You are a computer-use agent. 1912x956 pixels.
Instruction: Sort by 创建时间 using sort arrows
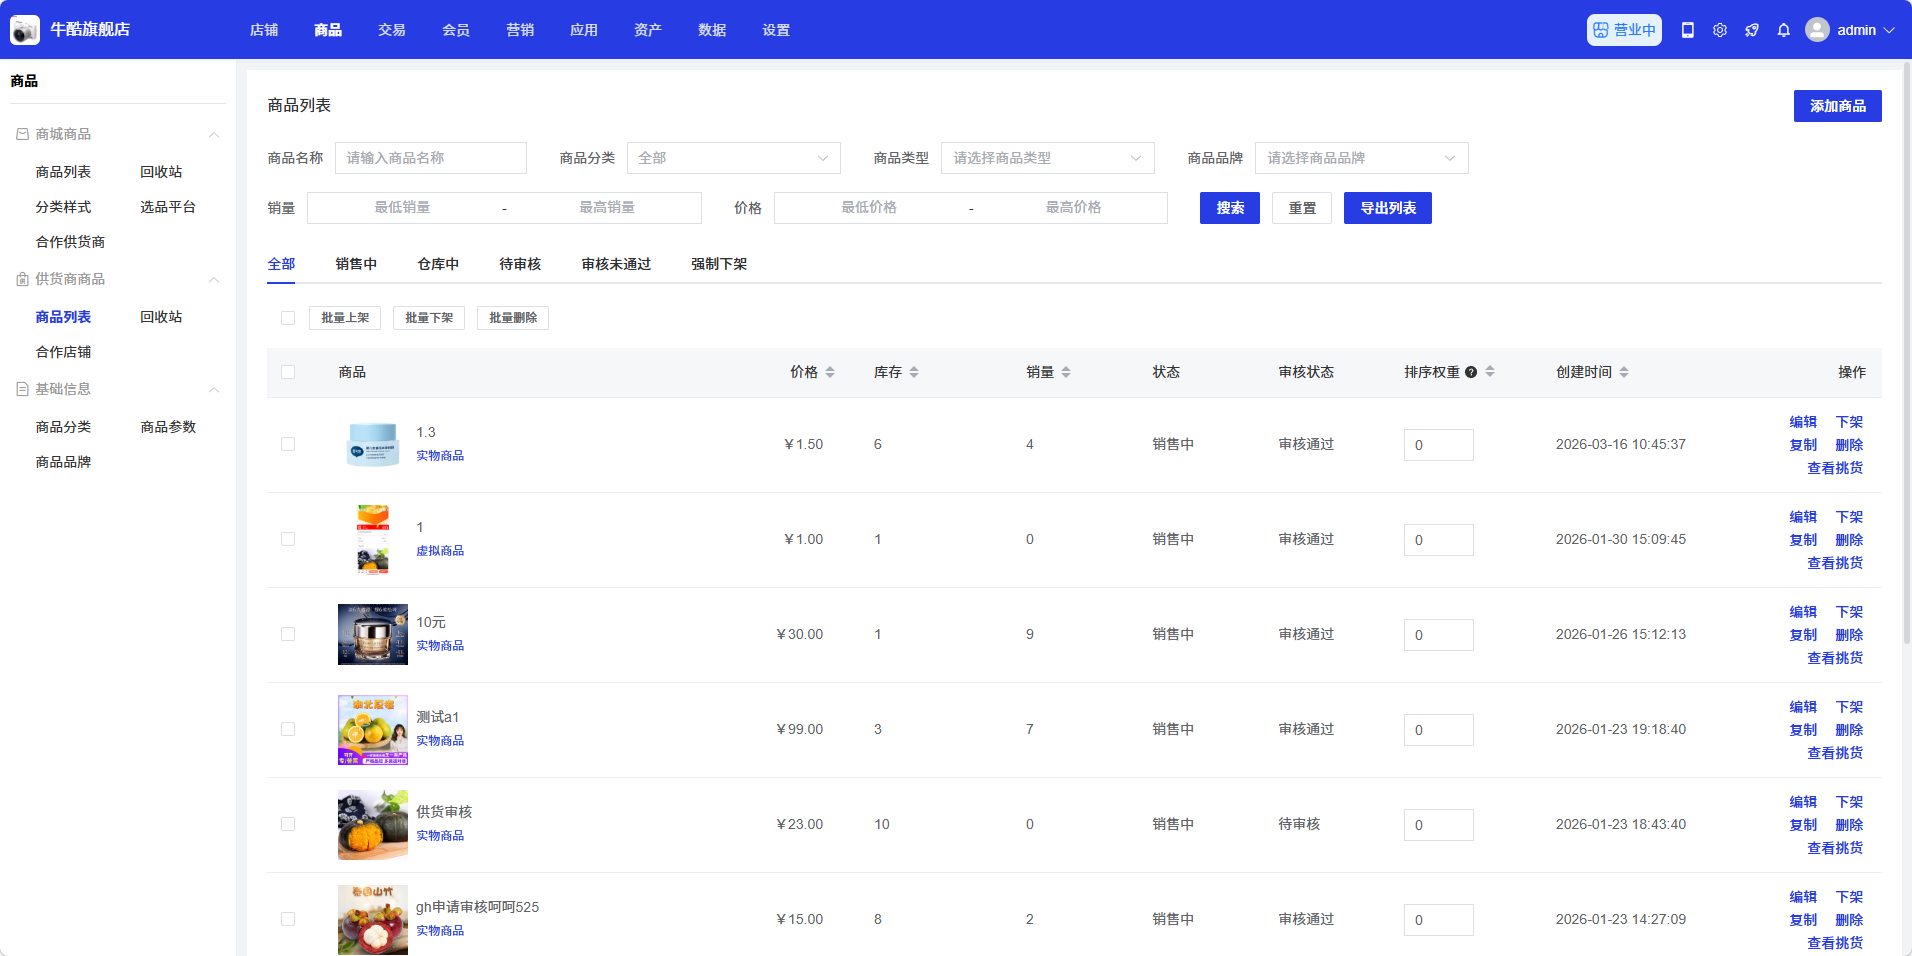[1624, 372]
